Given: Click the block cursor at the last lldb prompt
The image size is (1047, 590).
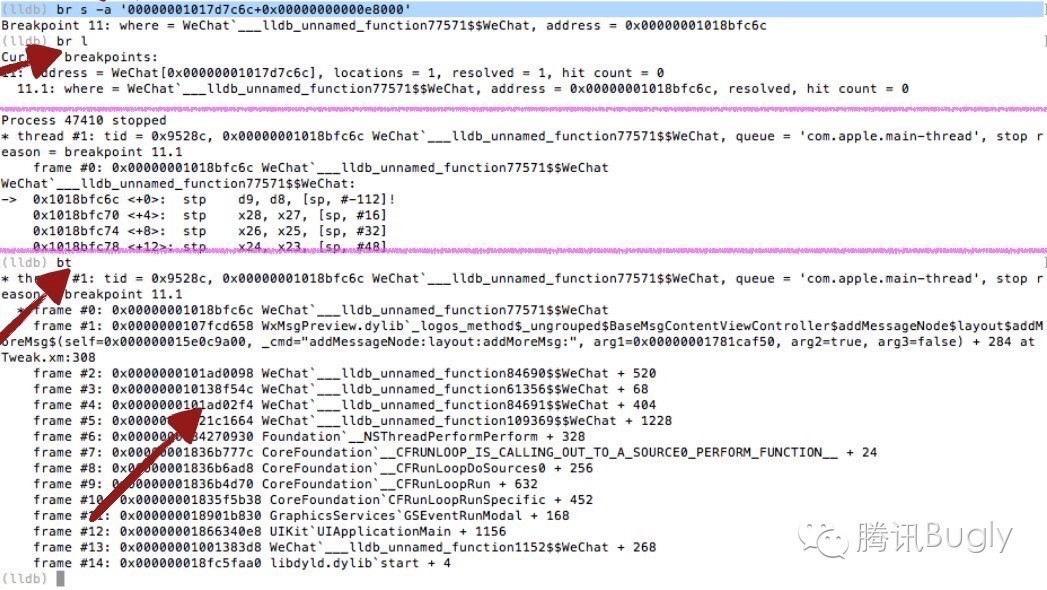Looking at the screenshot, I should 60,579.
